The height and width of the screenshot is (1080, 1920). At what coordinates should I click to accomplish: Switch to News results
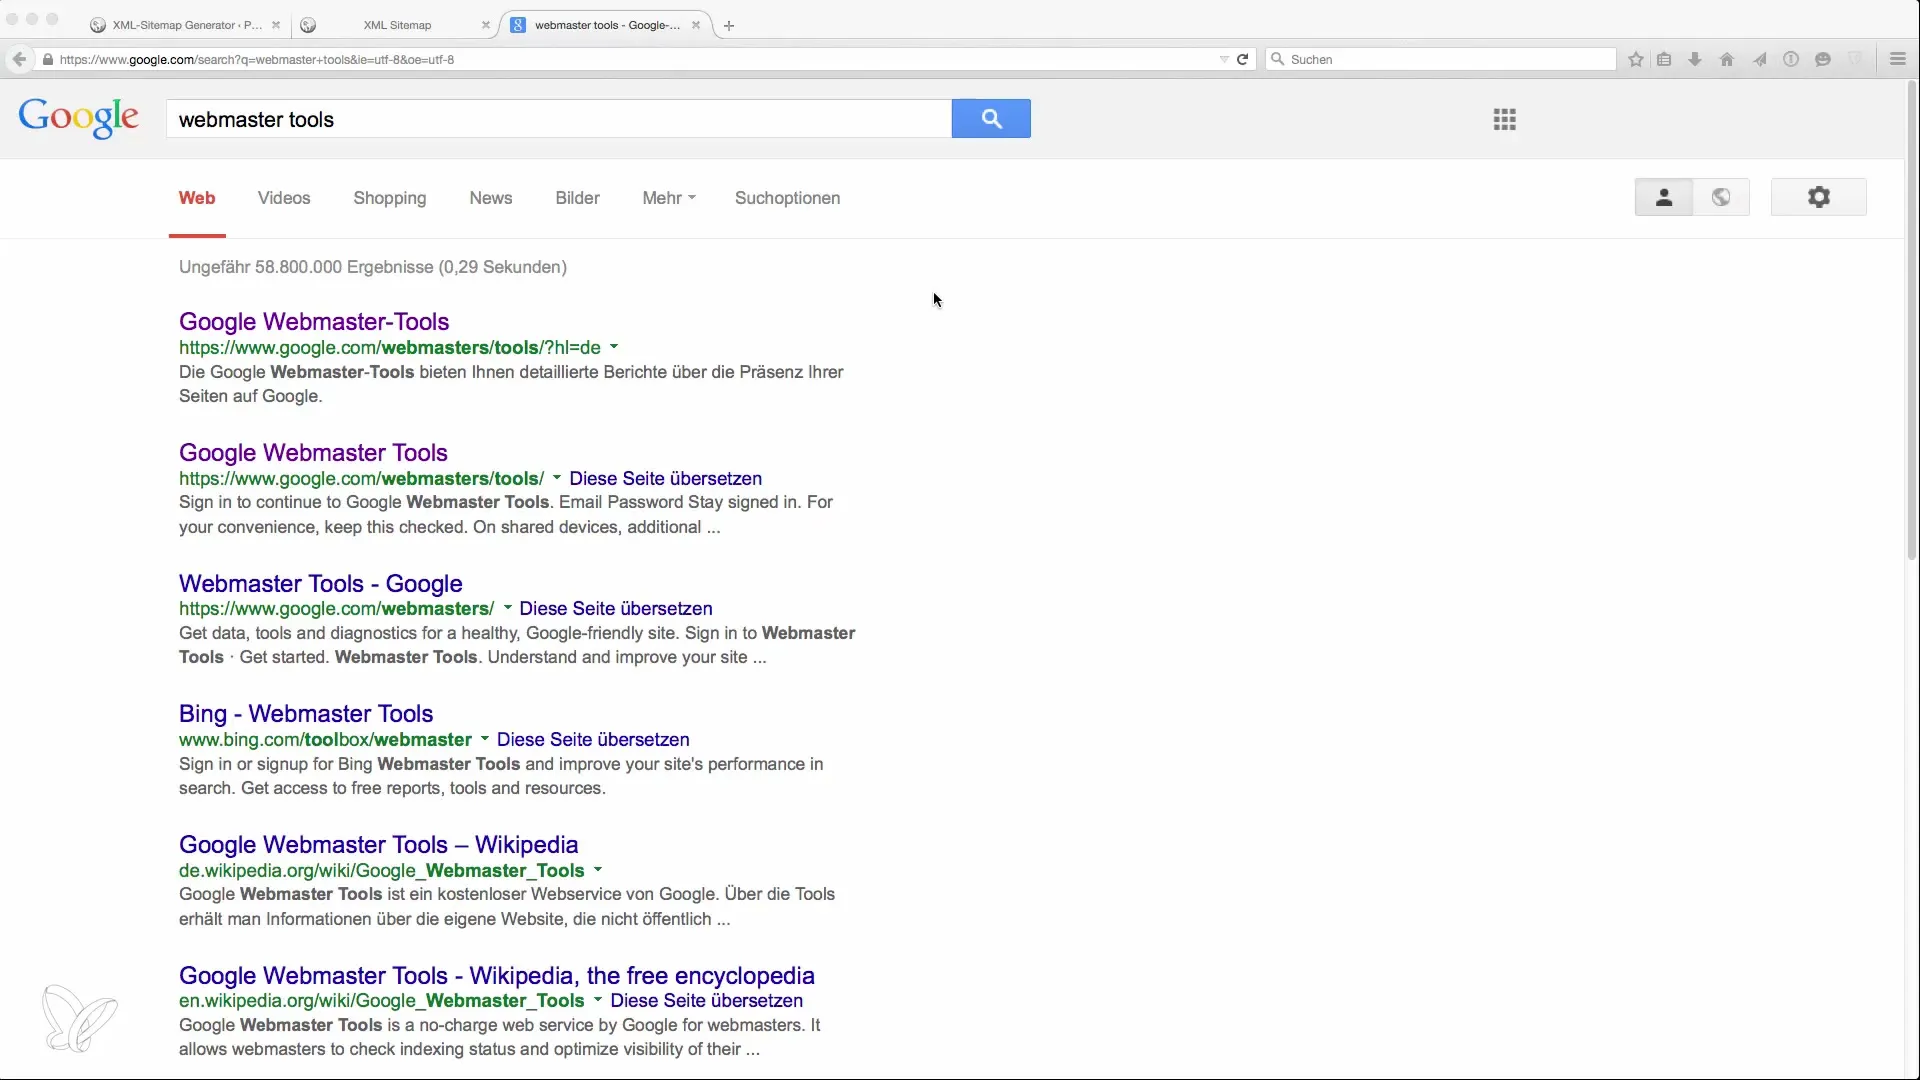(x=491, y=198)
